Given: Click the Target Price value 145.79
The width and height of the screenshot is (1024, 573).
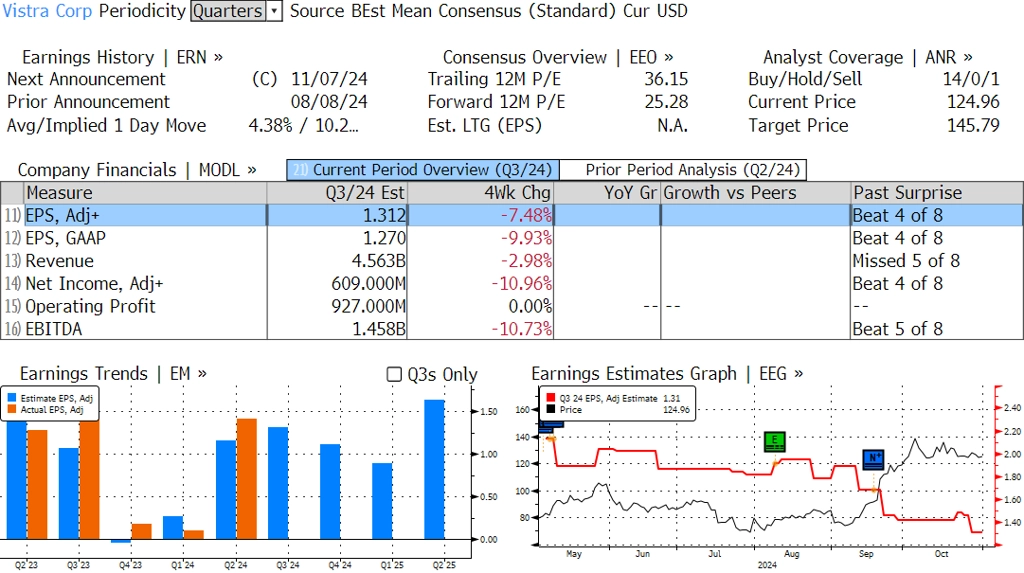Looking at the screenshot, I should [973, 125].
